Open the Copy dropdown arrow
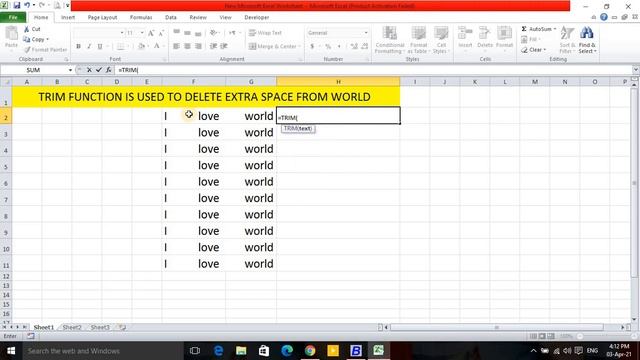This screenshot has height=360, width=640. [x=48, y=39]
